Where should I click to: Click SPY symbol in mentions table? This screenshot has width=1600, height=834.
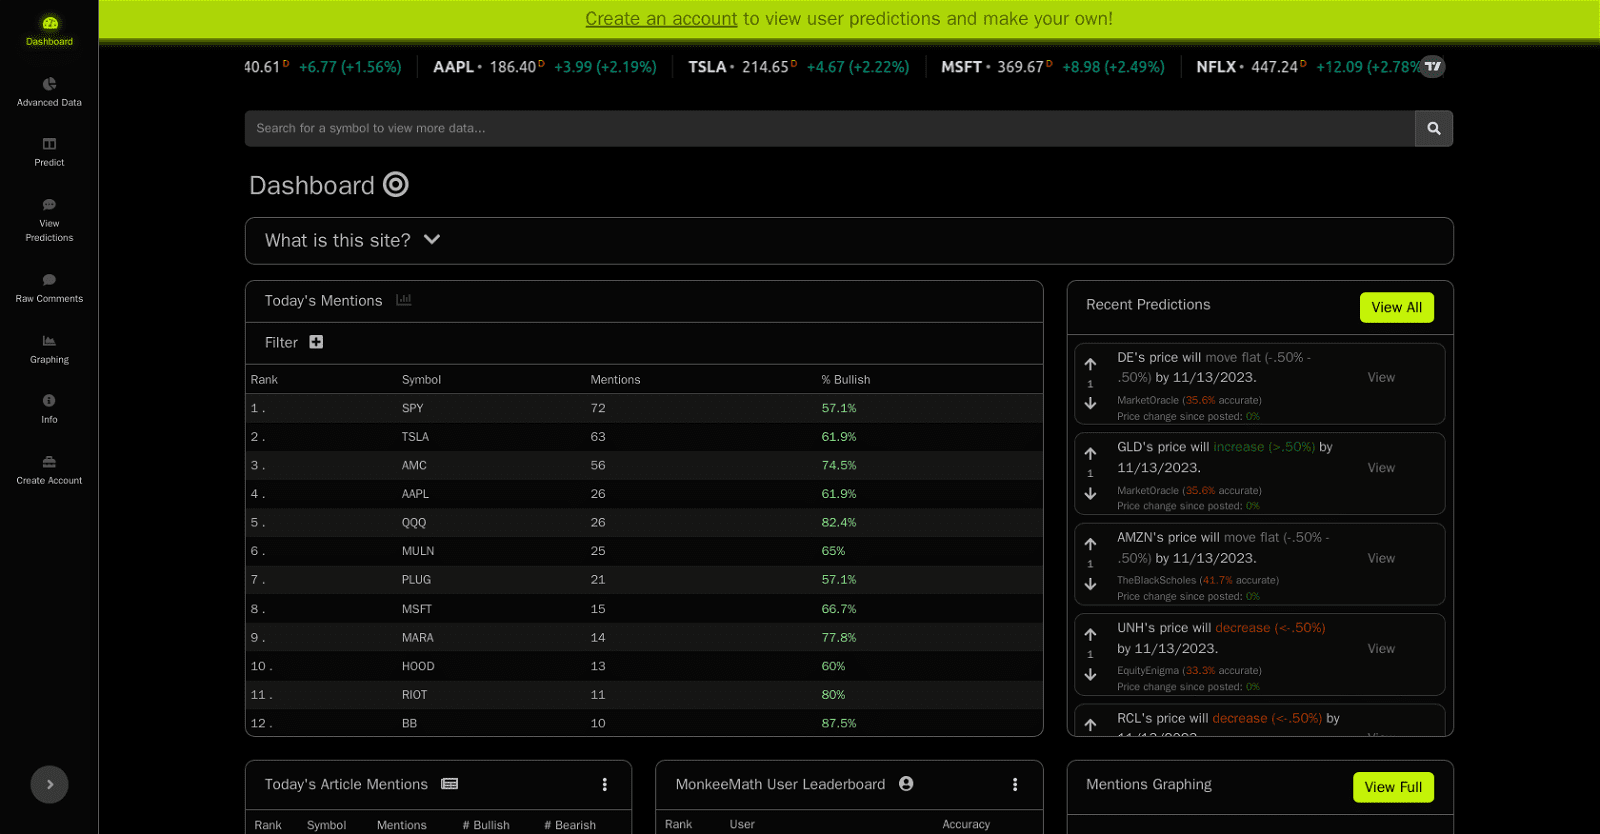tap(413, 409)
